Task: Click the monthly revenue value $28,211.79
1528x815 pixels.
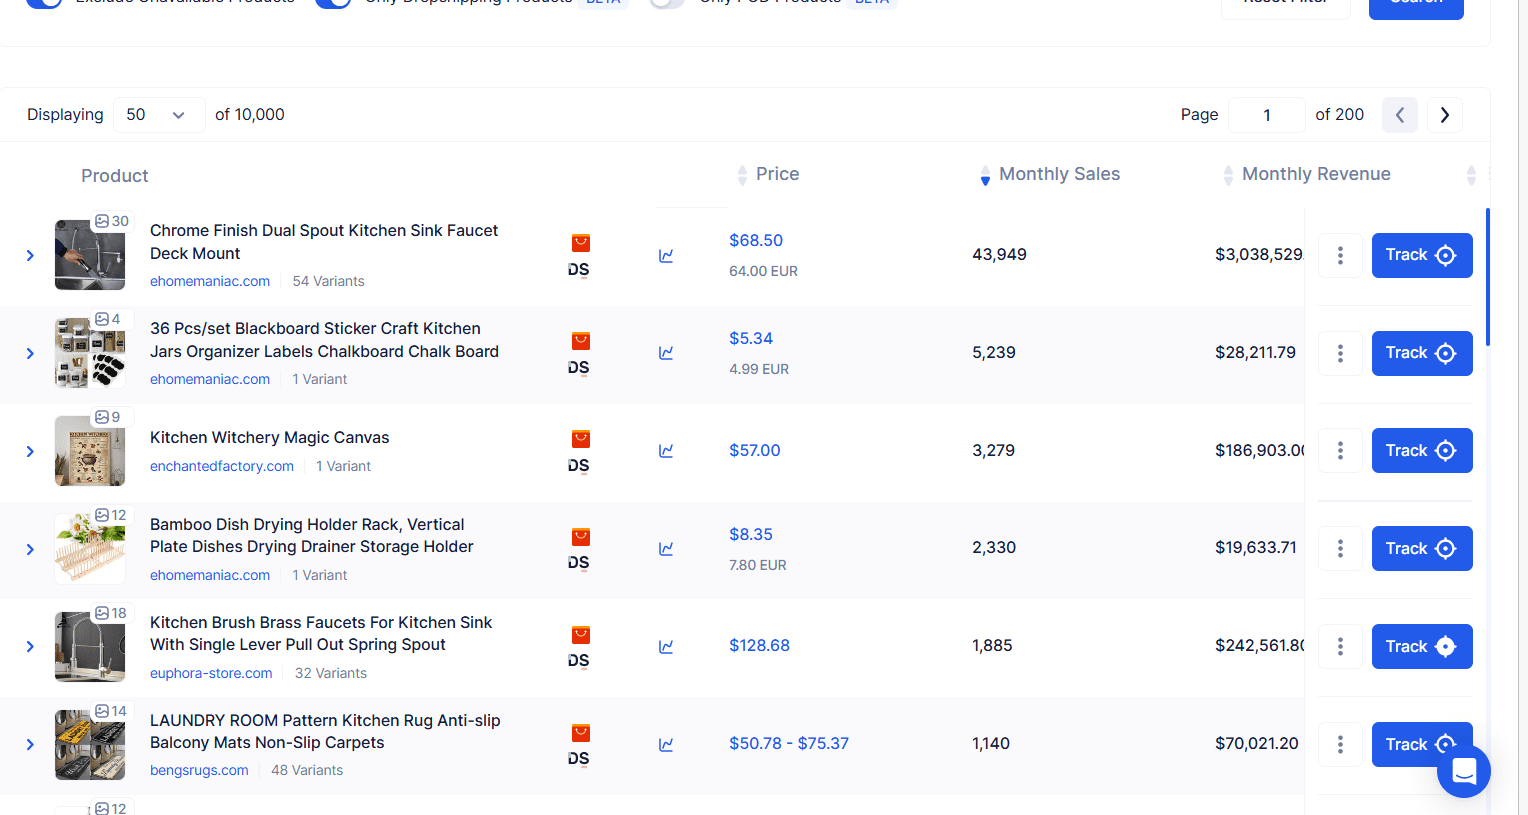Action: [x=1255, y=352]
